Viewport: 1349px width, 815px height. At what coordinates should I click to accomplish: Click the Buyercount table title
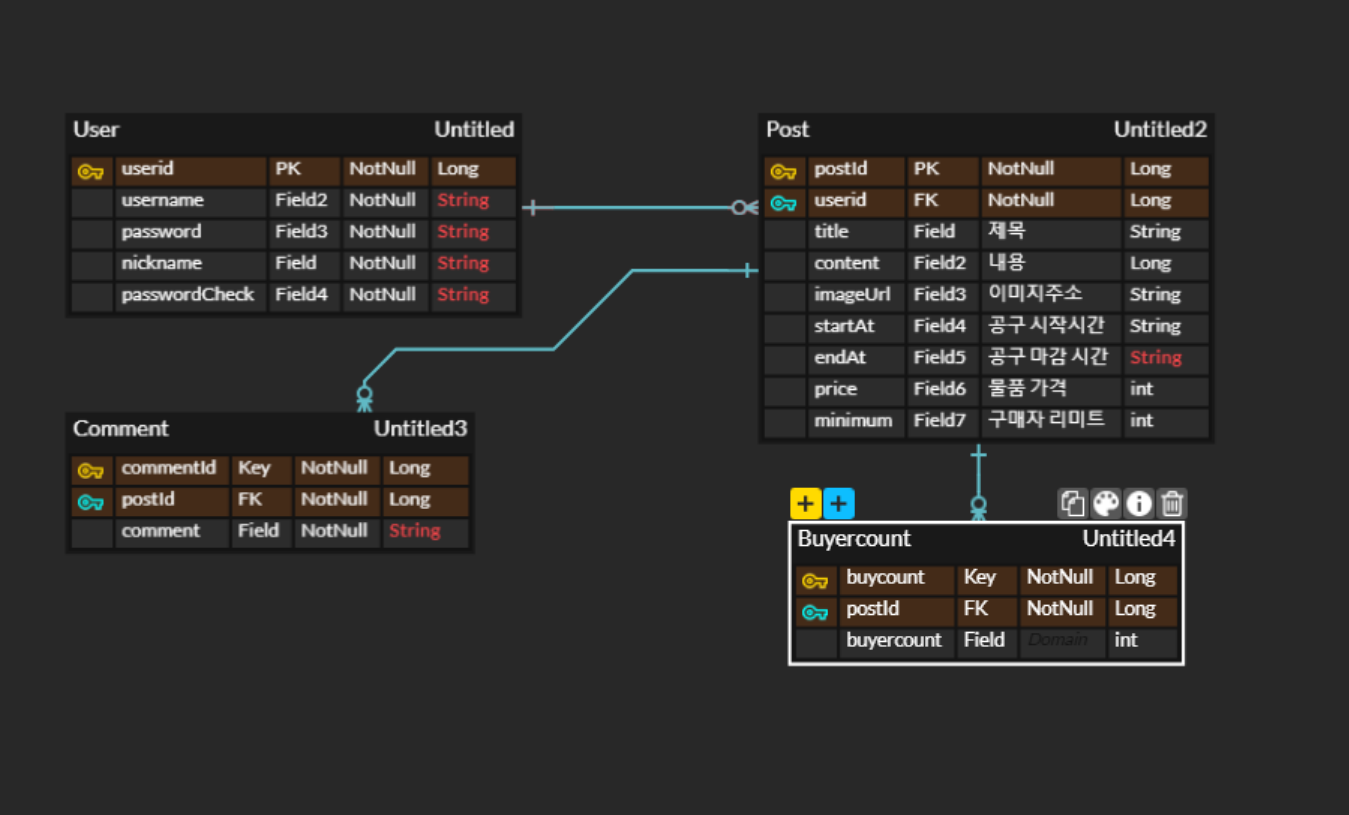click(853, 539)
